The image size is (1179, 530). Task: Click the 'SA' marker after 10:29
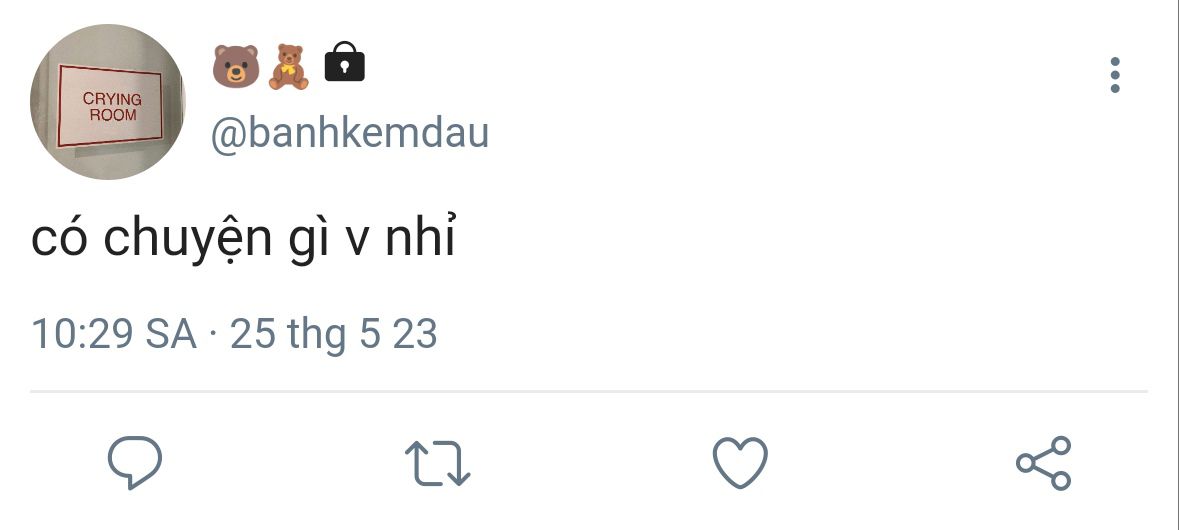click(x=171, y=335)
